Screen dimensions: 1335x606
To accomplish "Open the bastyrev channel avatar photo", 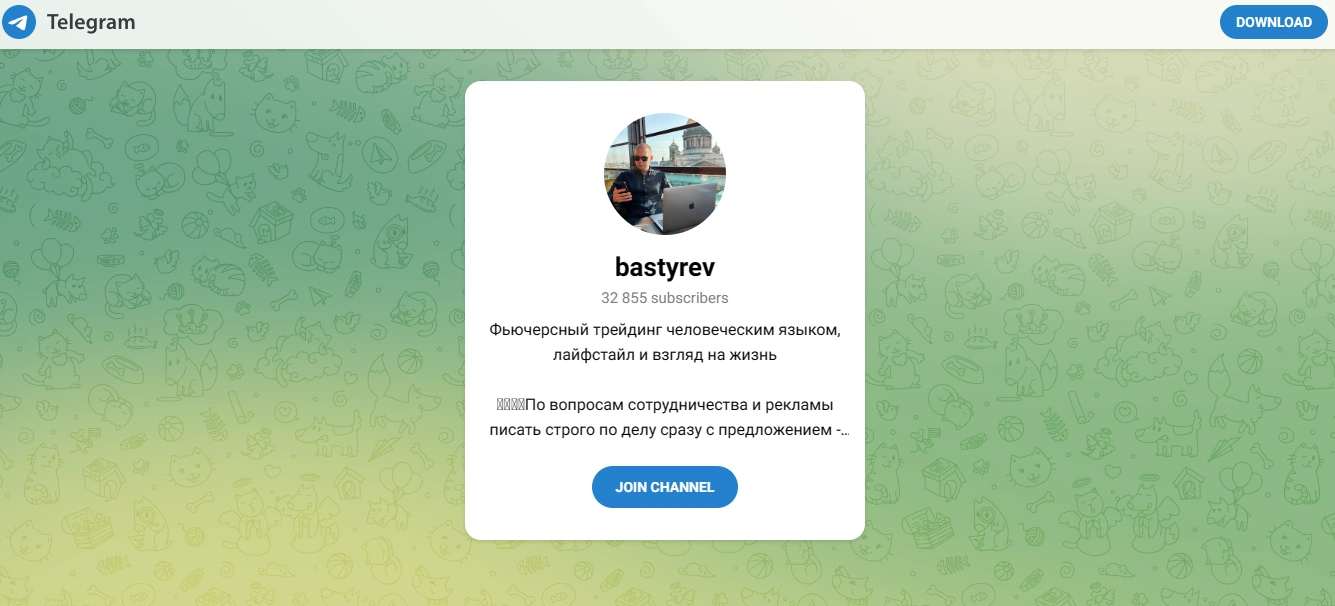I will (665, 174).
